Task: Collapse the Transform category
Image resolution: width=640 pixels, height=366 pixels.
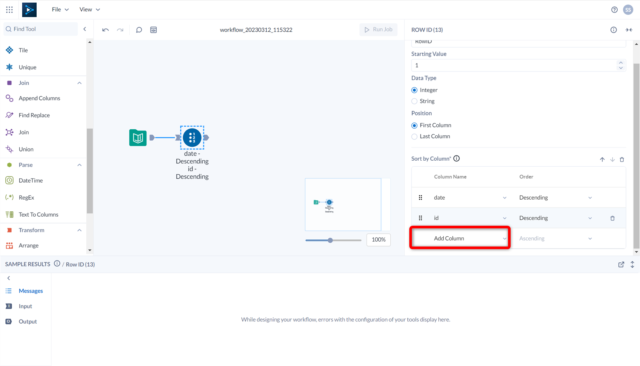Action: coord(79,230)
